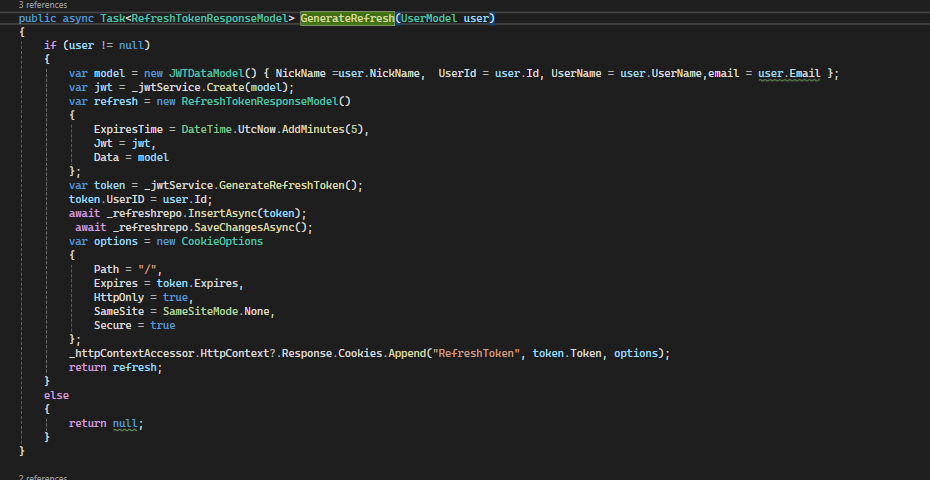930x480 pixels.
Task: Click the UserID member of token
Action: (125, 199)
